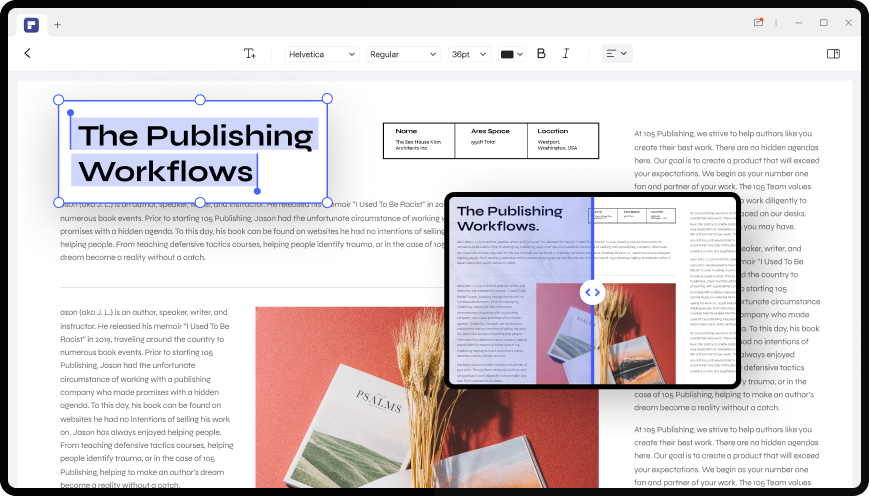Open the Helvetica font family dropdown
This screenshot has height=496, width=869.
point(322,54)
